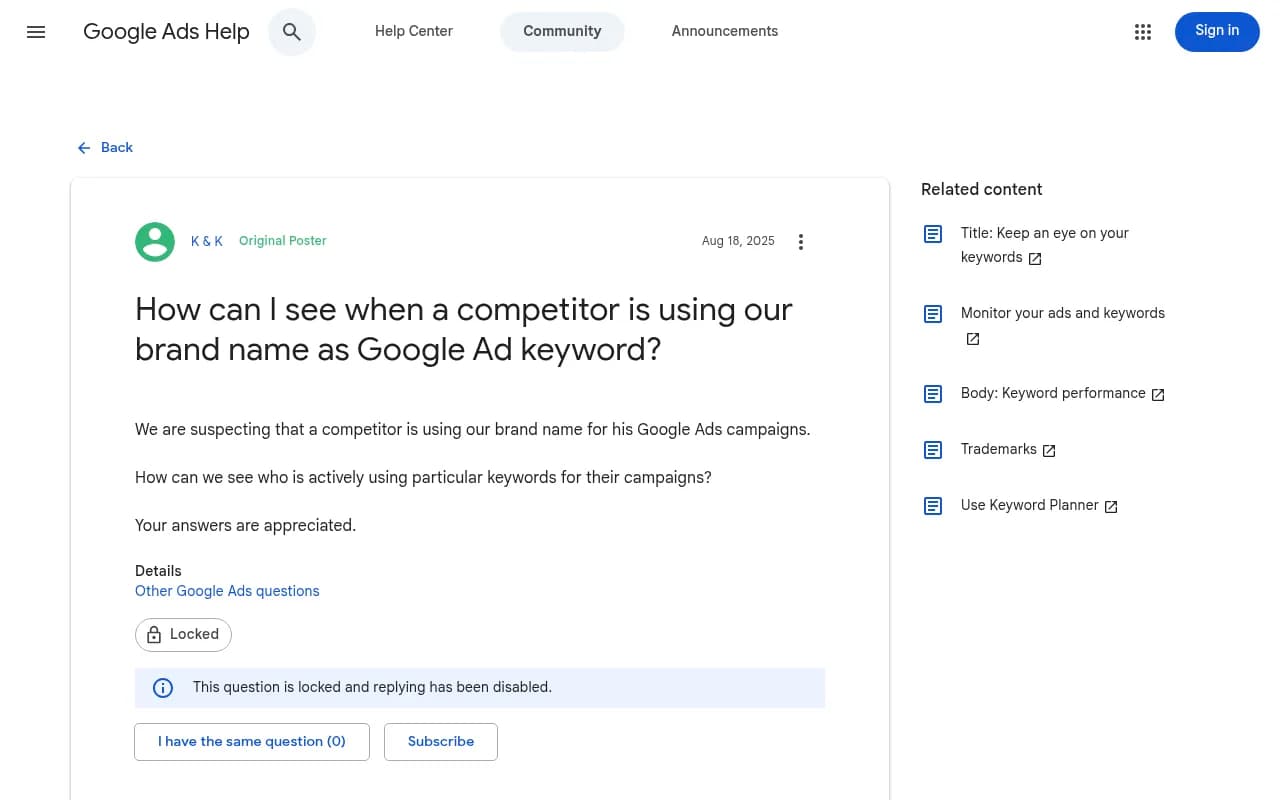
Task: Click external-link icon after Trademarks
Action: tap(1049, 451)
